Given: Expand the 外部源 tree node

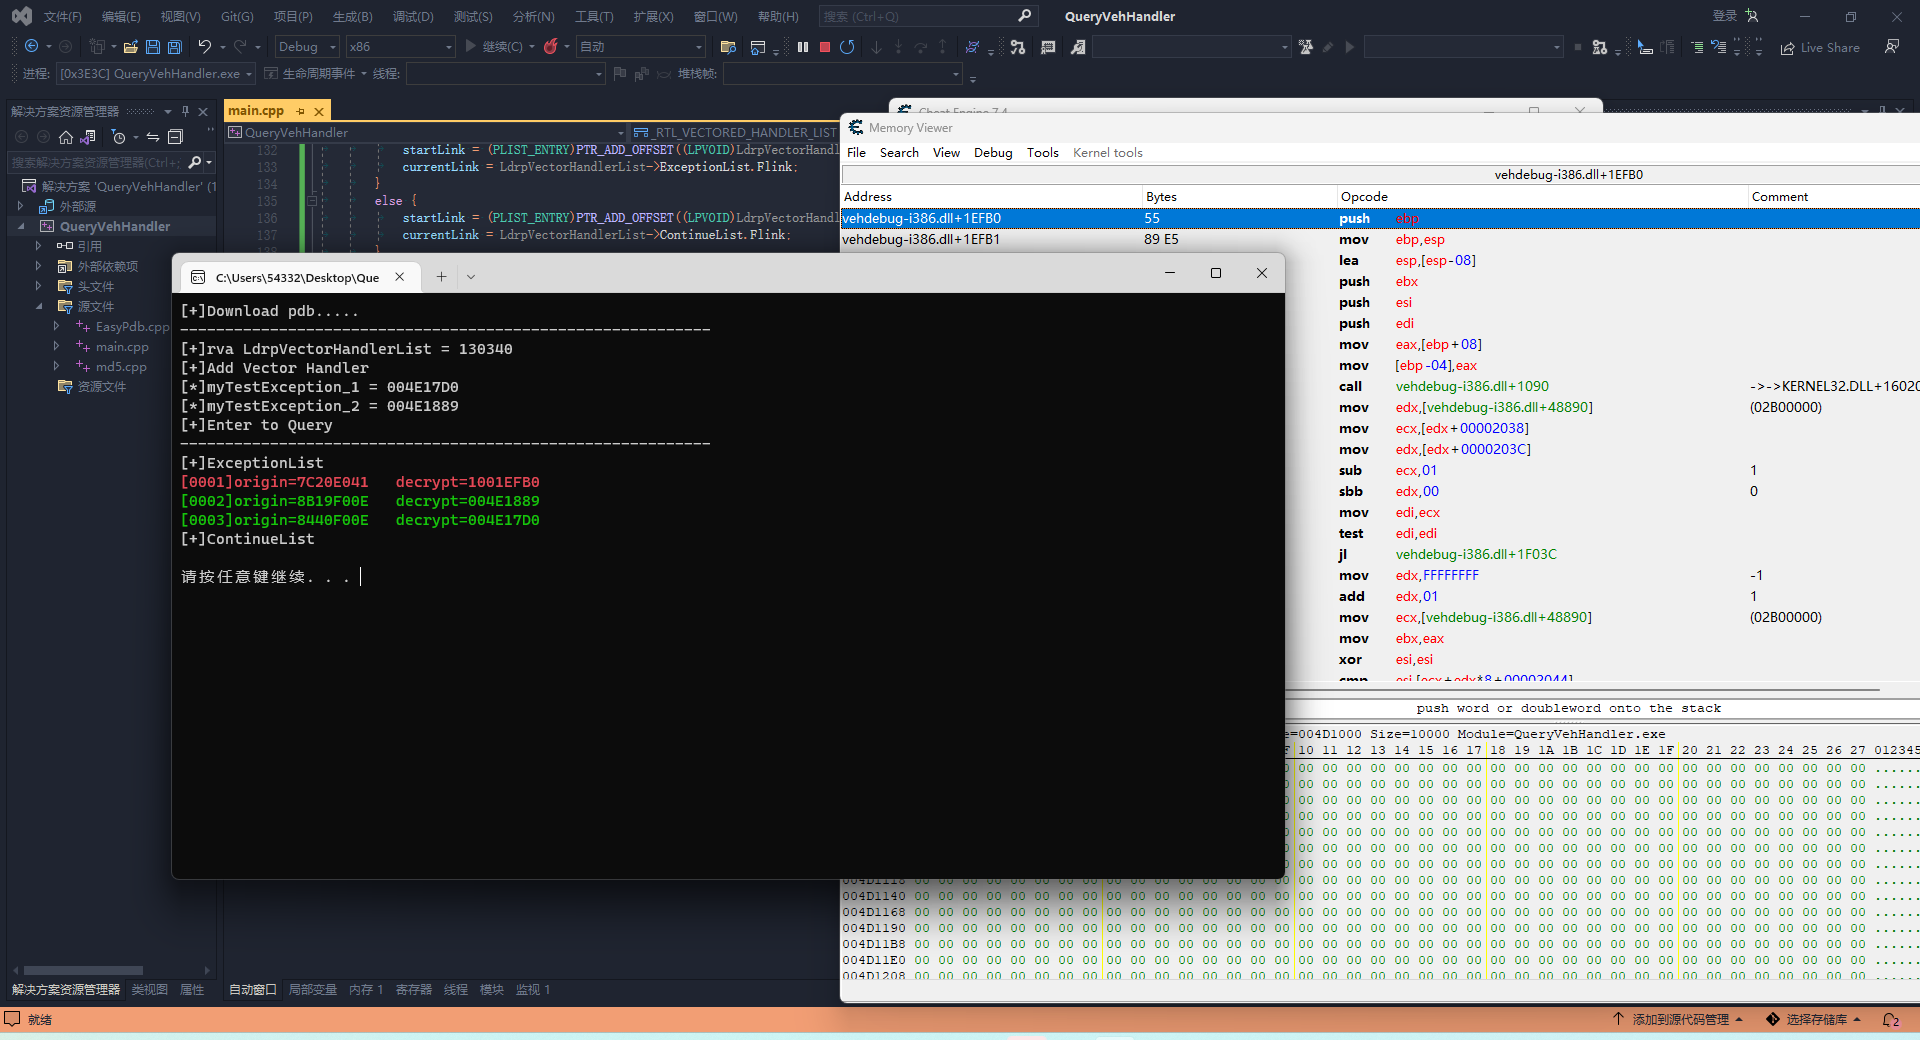Looking at the screenshot, I should pyautogui.click(x=20, y=206).
